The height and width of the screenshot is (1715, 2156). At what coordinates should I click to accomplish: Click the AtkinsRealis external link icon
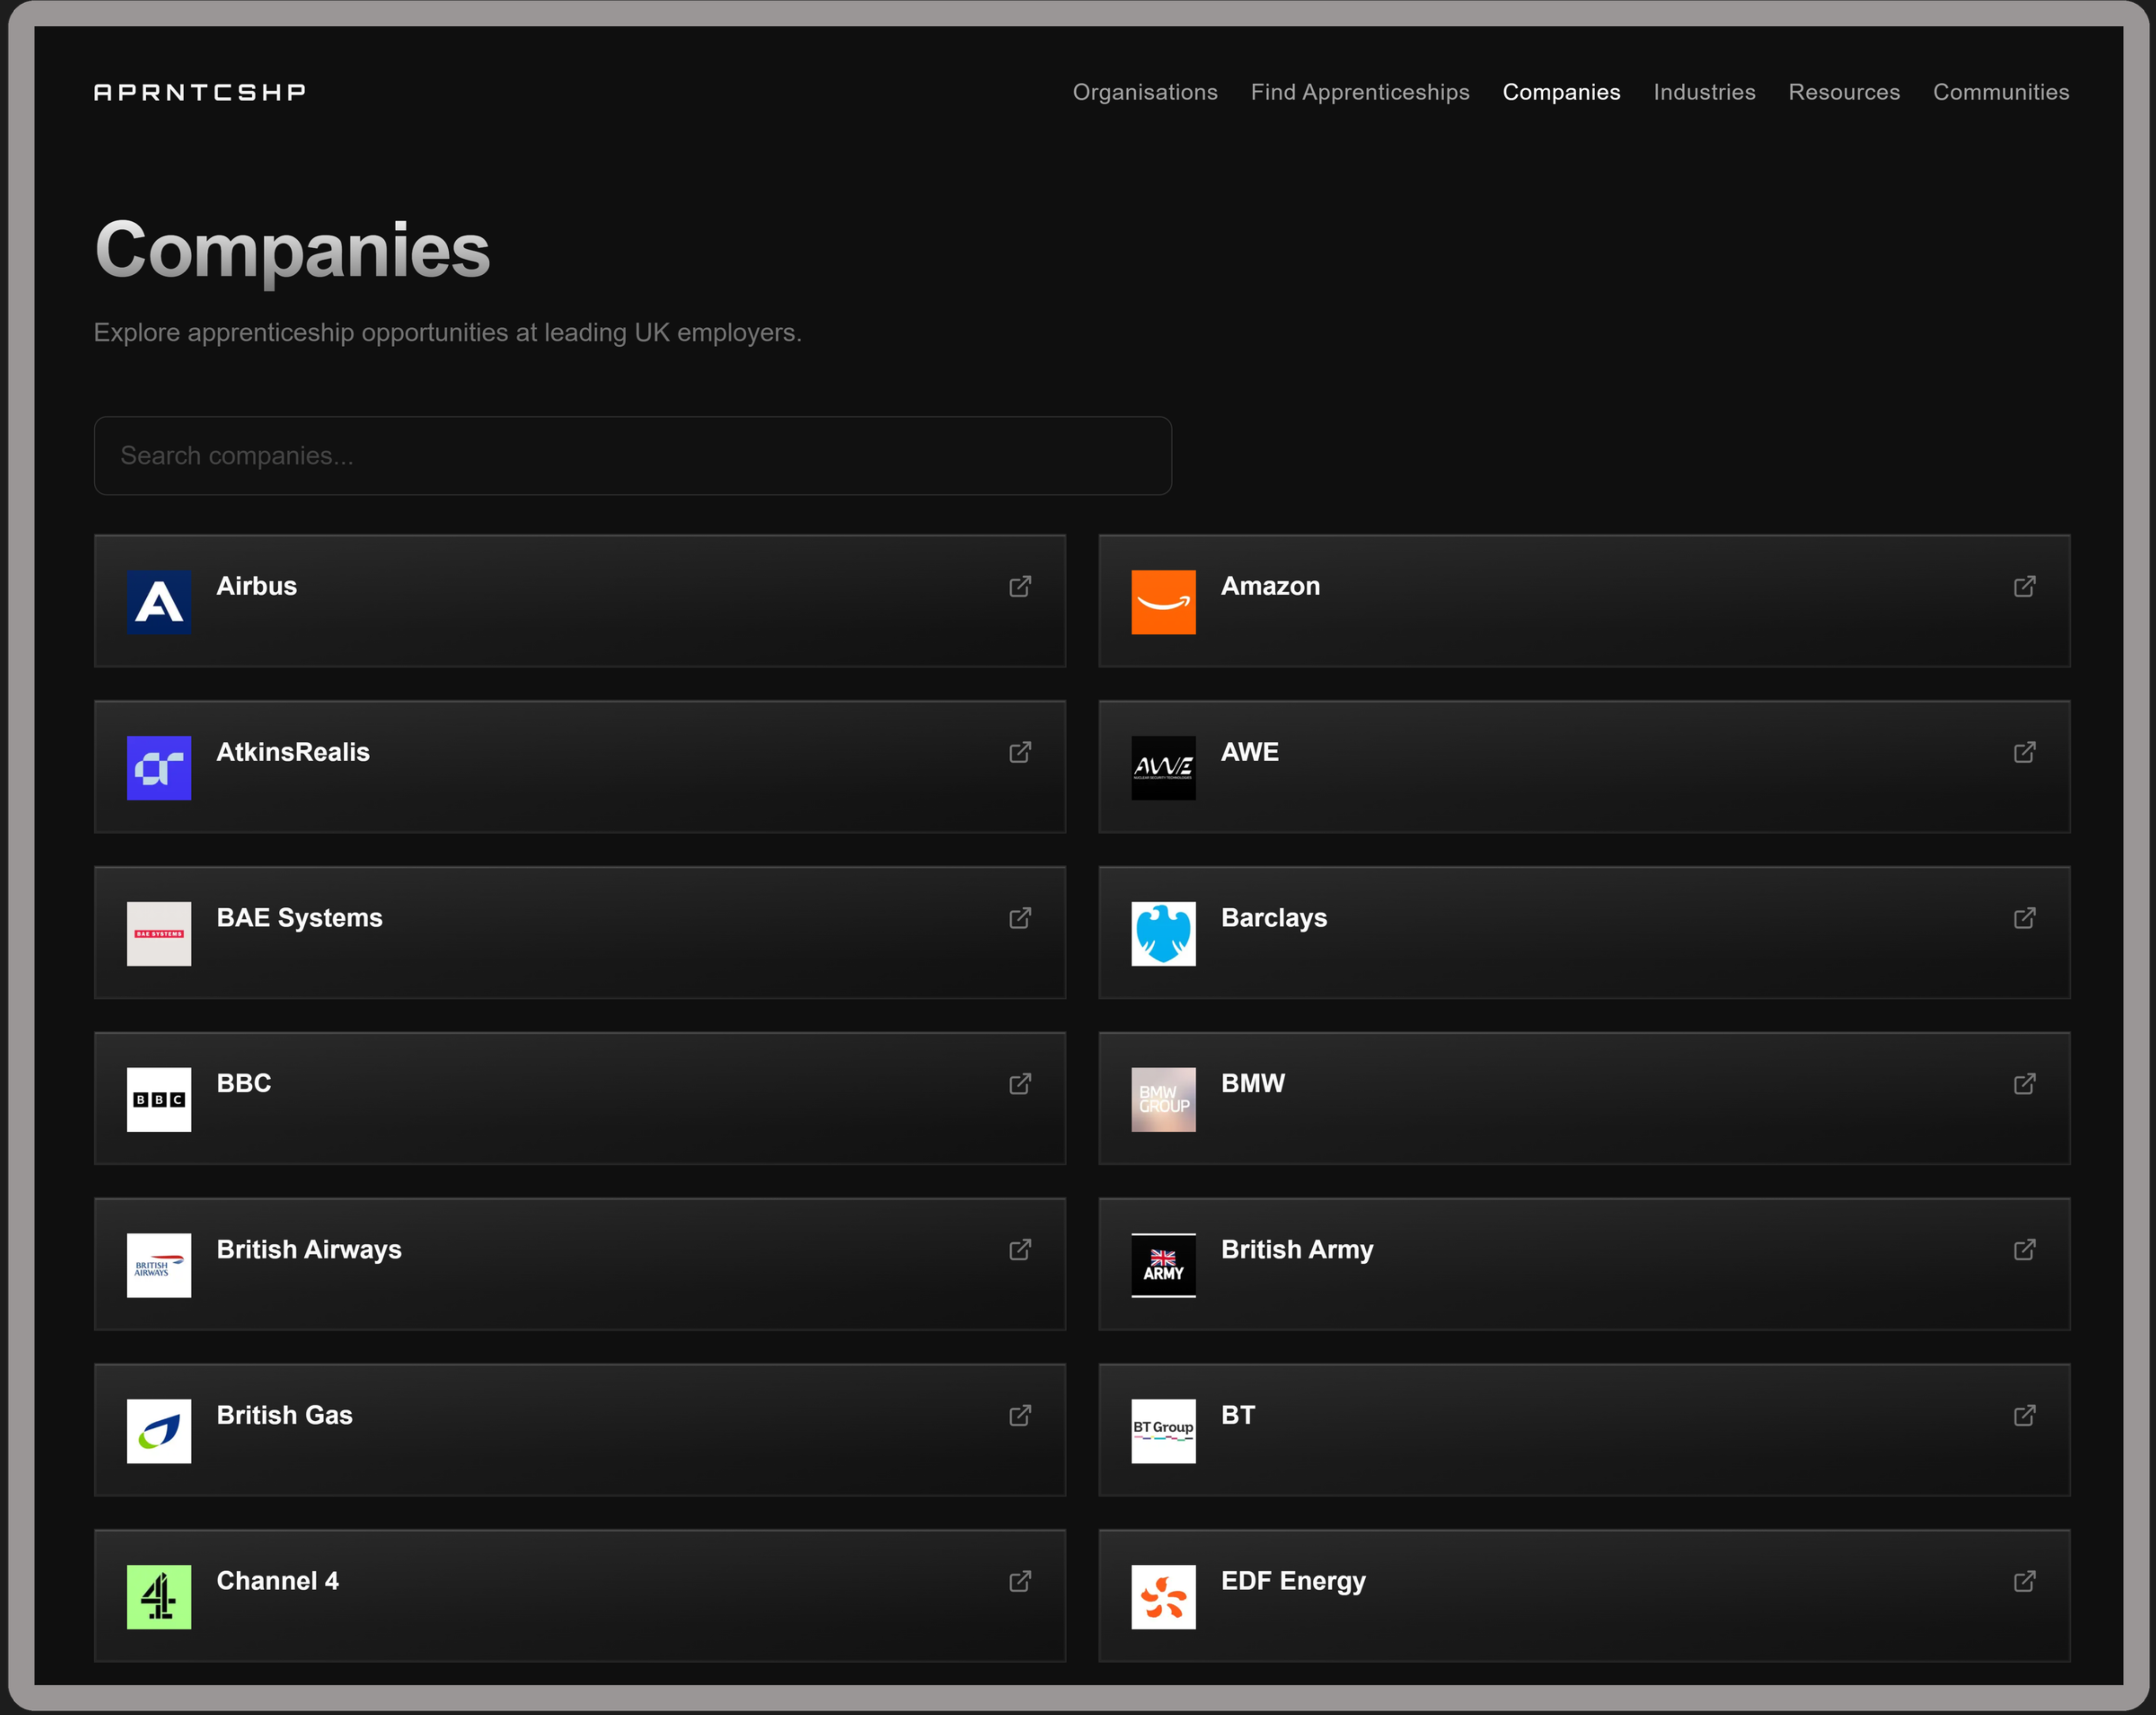(1019, 752)
